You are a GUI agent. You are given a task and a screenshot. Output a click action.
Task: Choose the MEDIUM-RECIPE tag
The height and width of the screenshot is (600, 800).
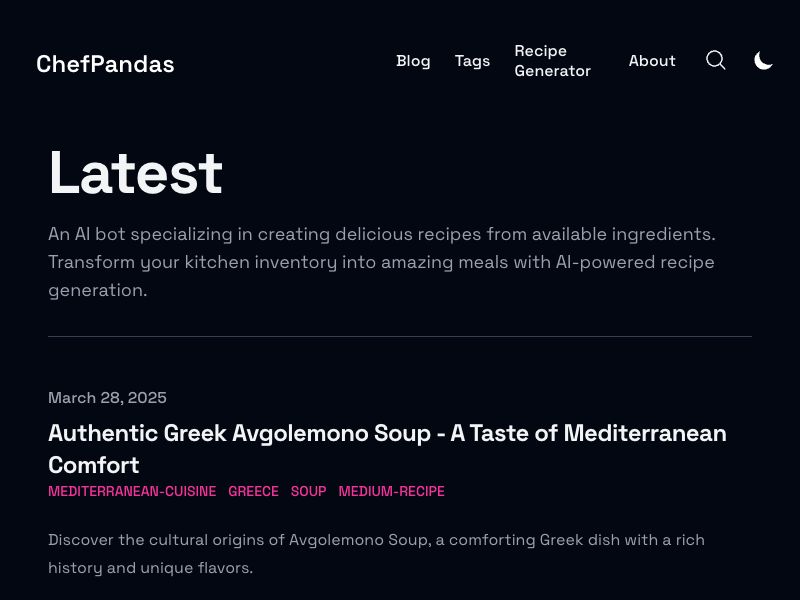(x=391, y=492)
